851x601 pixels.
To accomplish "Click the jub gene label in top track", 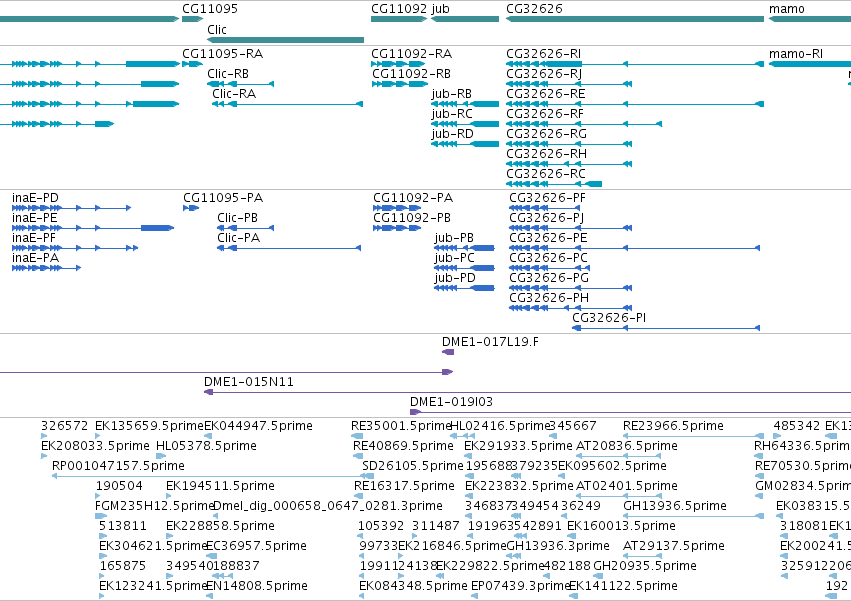I will 440,9.
